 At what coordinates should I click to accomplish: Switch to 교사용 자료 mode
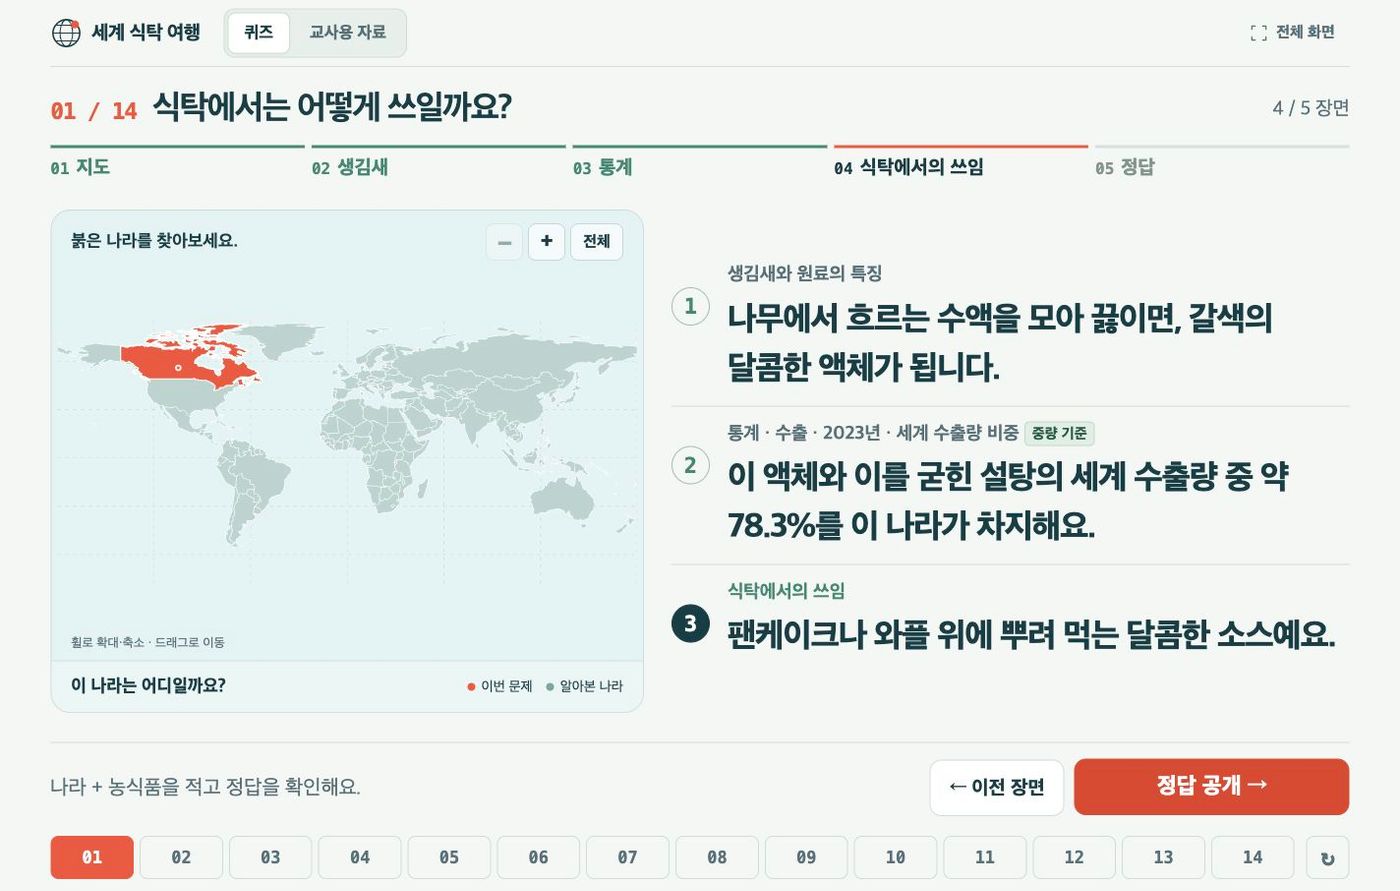point(347,33)
